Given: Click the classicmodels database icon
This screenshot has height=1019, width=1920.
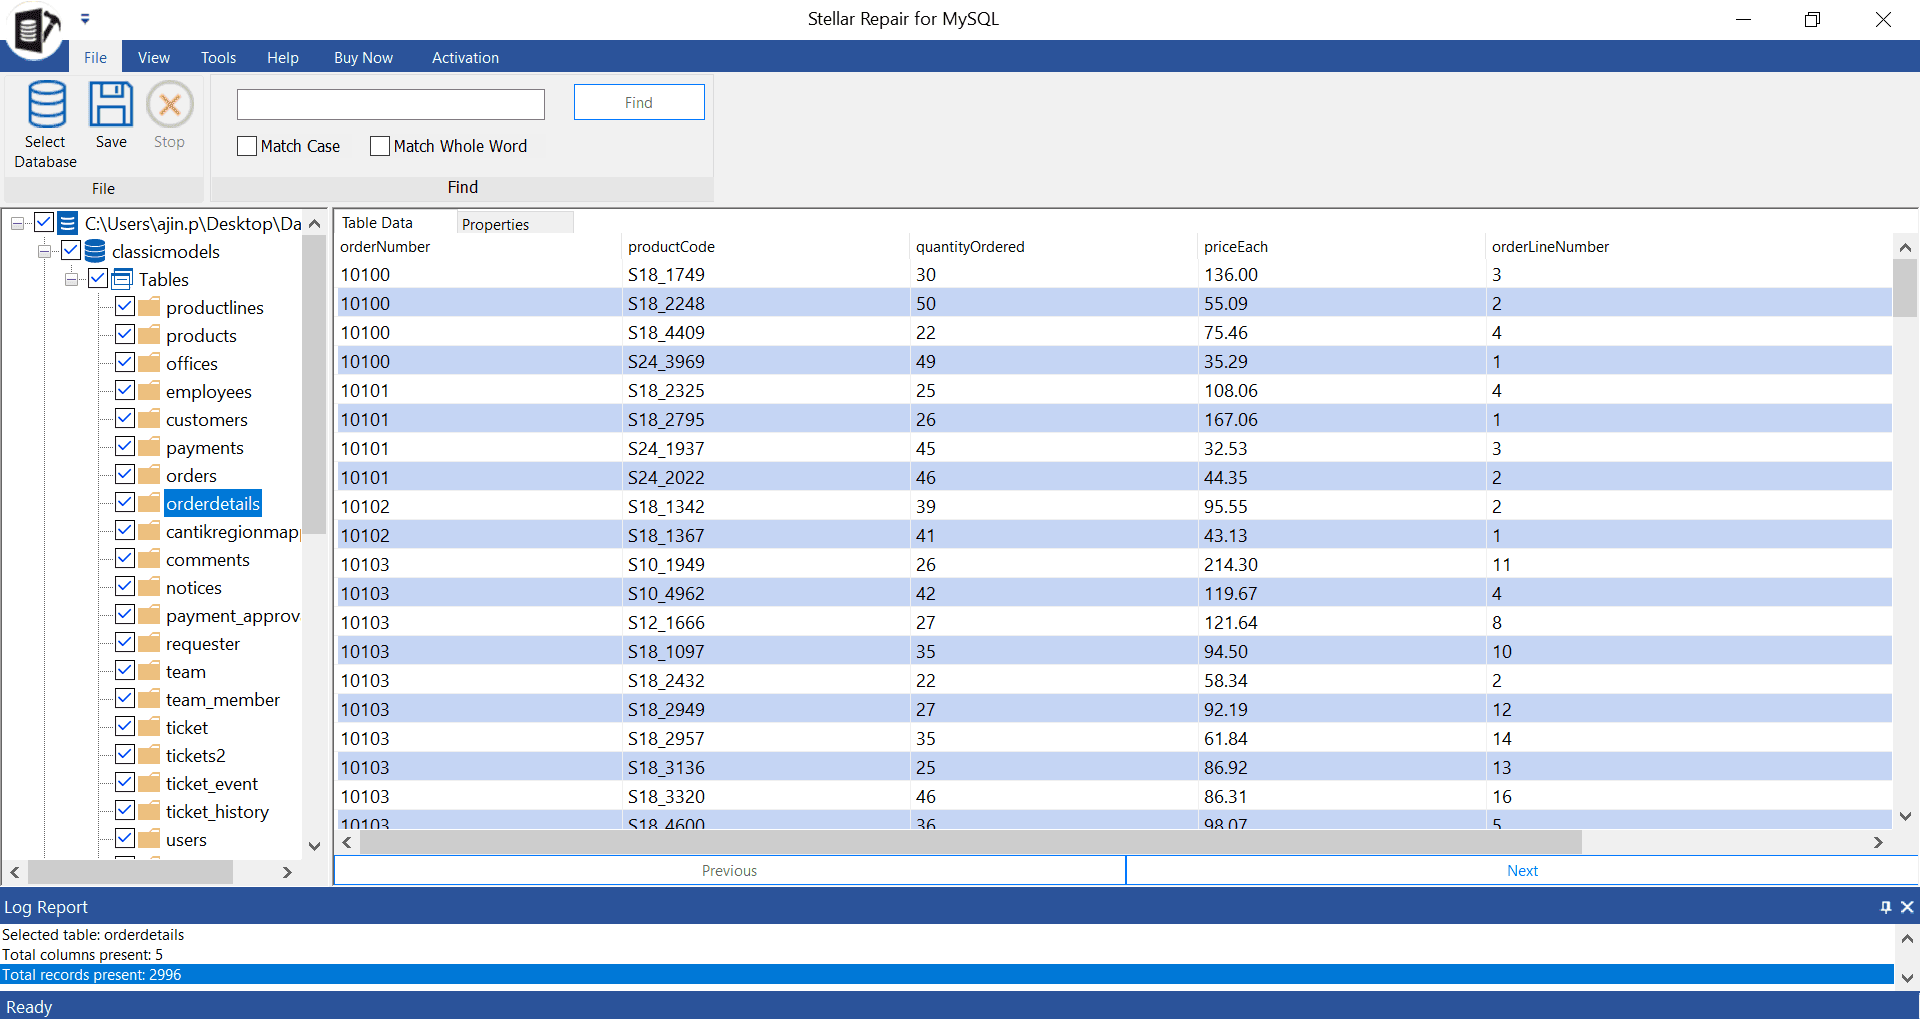Looking at the screenshot, I should [x=95, y=250].
